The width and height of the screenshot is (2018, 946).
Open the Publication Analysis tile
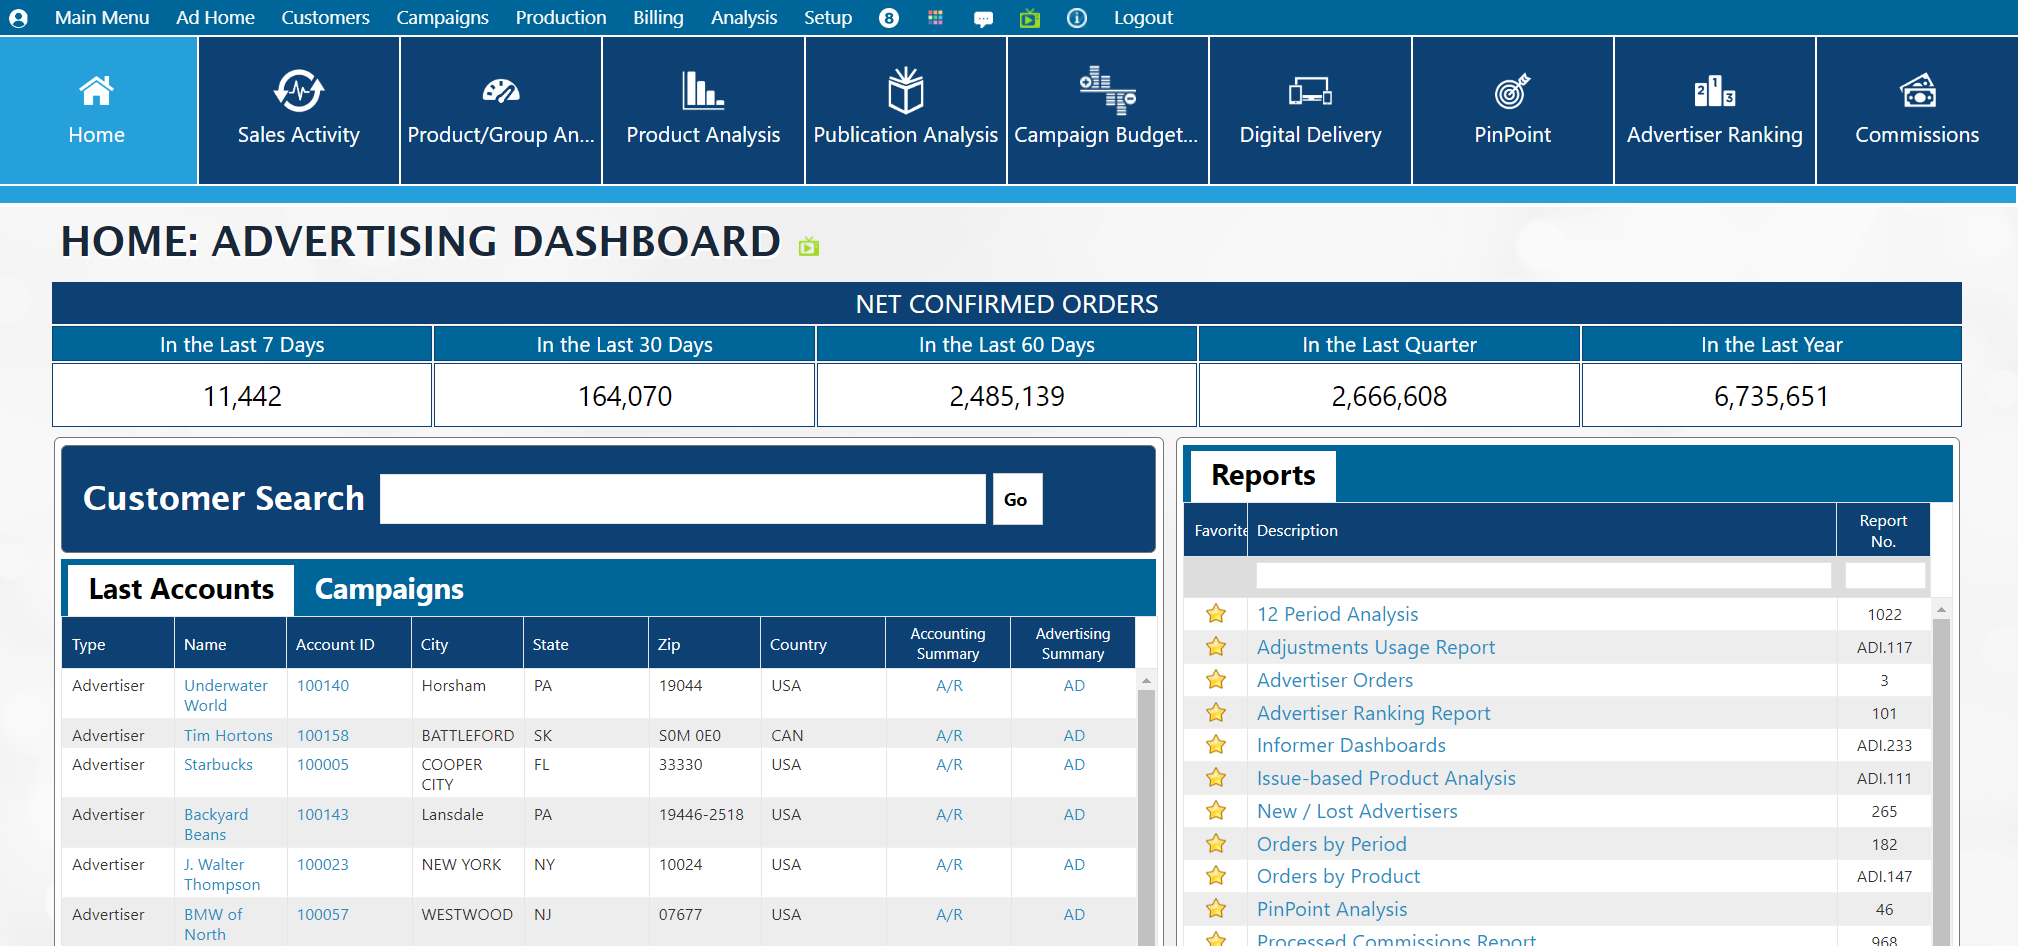tap(905, 110)
